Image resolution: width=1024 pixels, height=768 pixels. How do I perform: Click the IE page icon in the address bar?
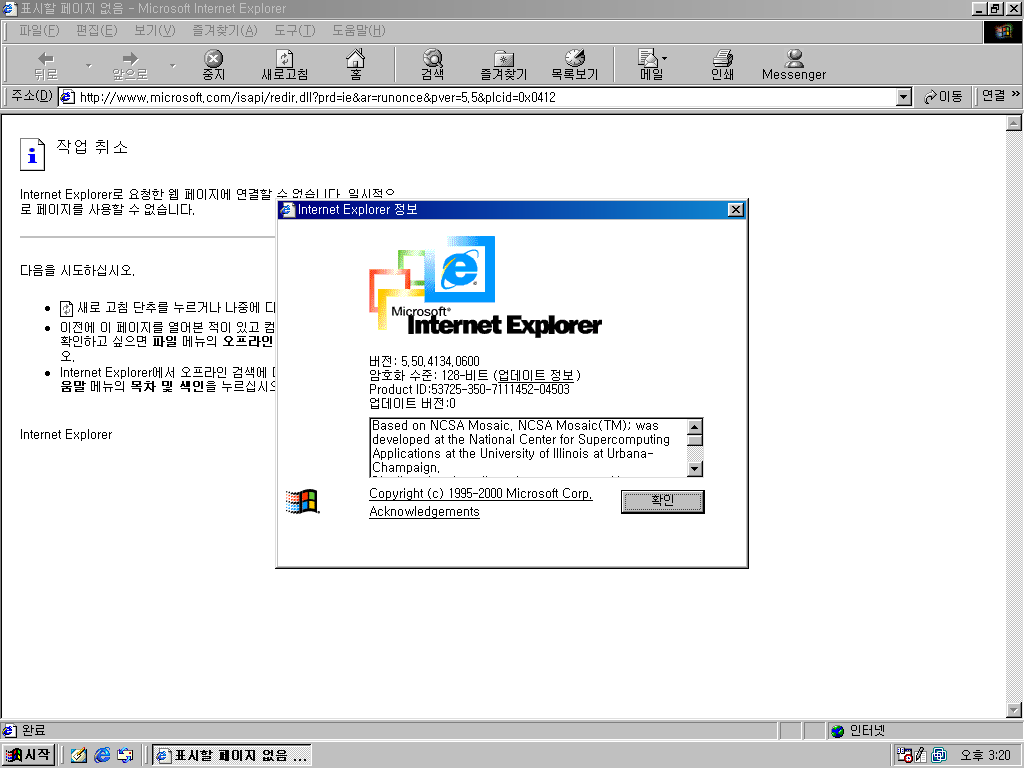pyautogui.click(x=67, y=97)
